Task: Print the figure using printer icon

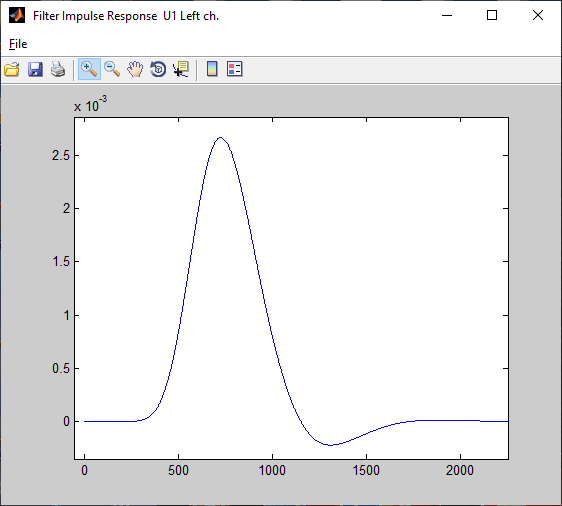Action: 58,69
